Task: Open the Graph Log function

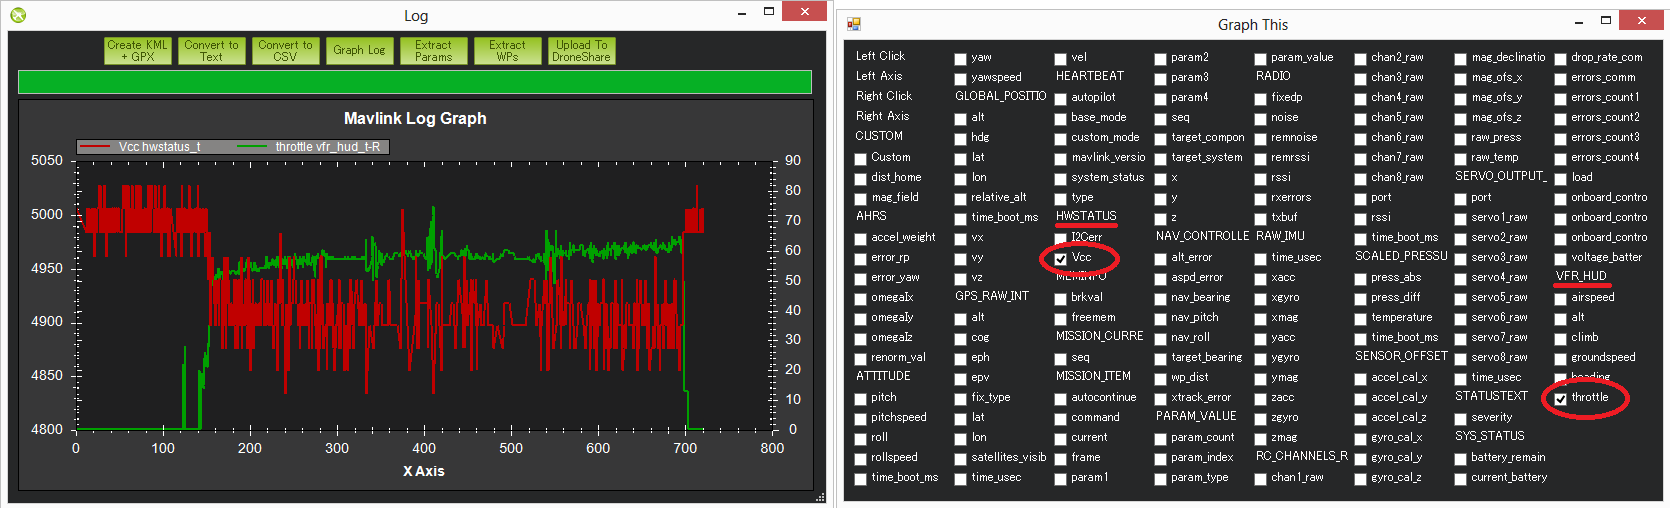Action: click(x=359, y=51)
